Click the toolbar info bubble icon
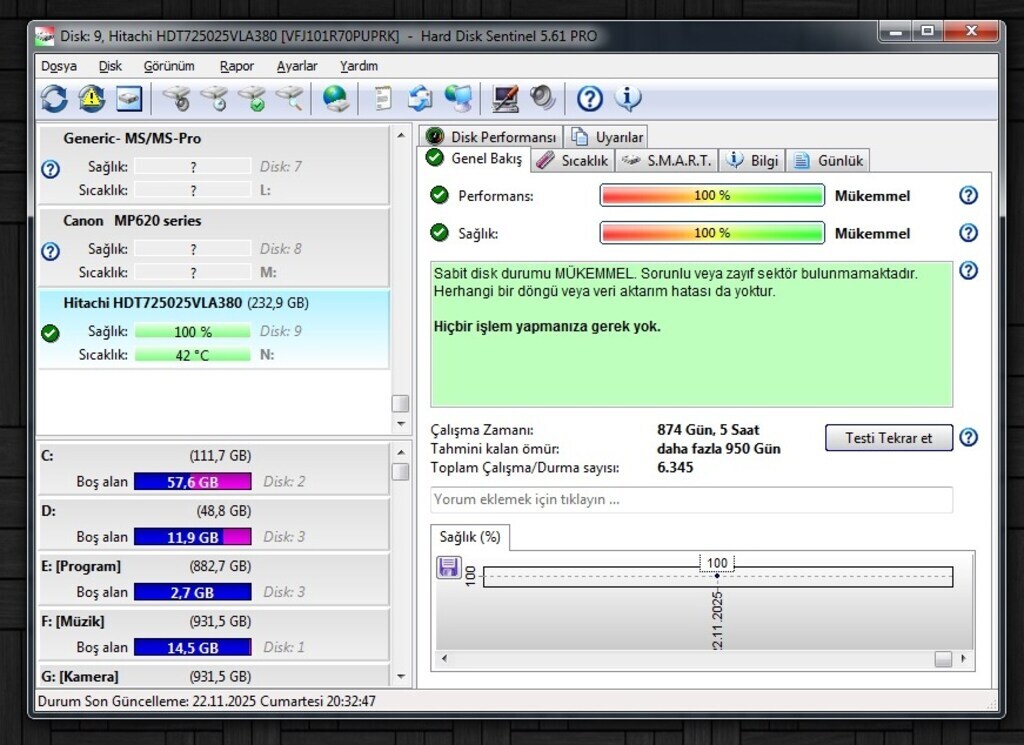1024x745 pixels. coord(628,98)
